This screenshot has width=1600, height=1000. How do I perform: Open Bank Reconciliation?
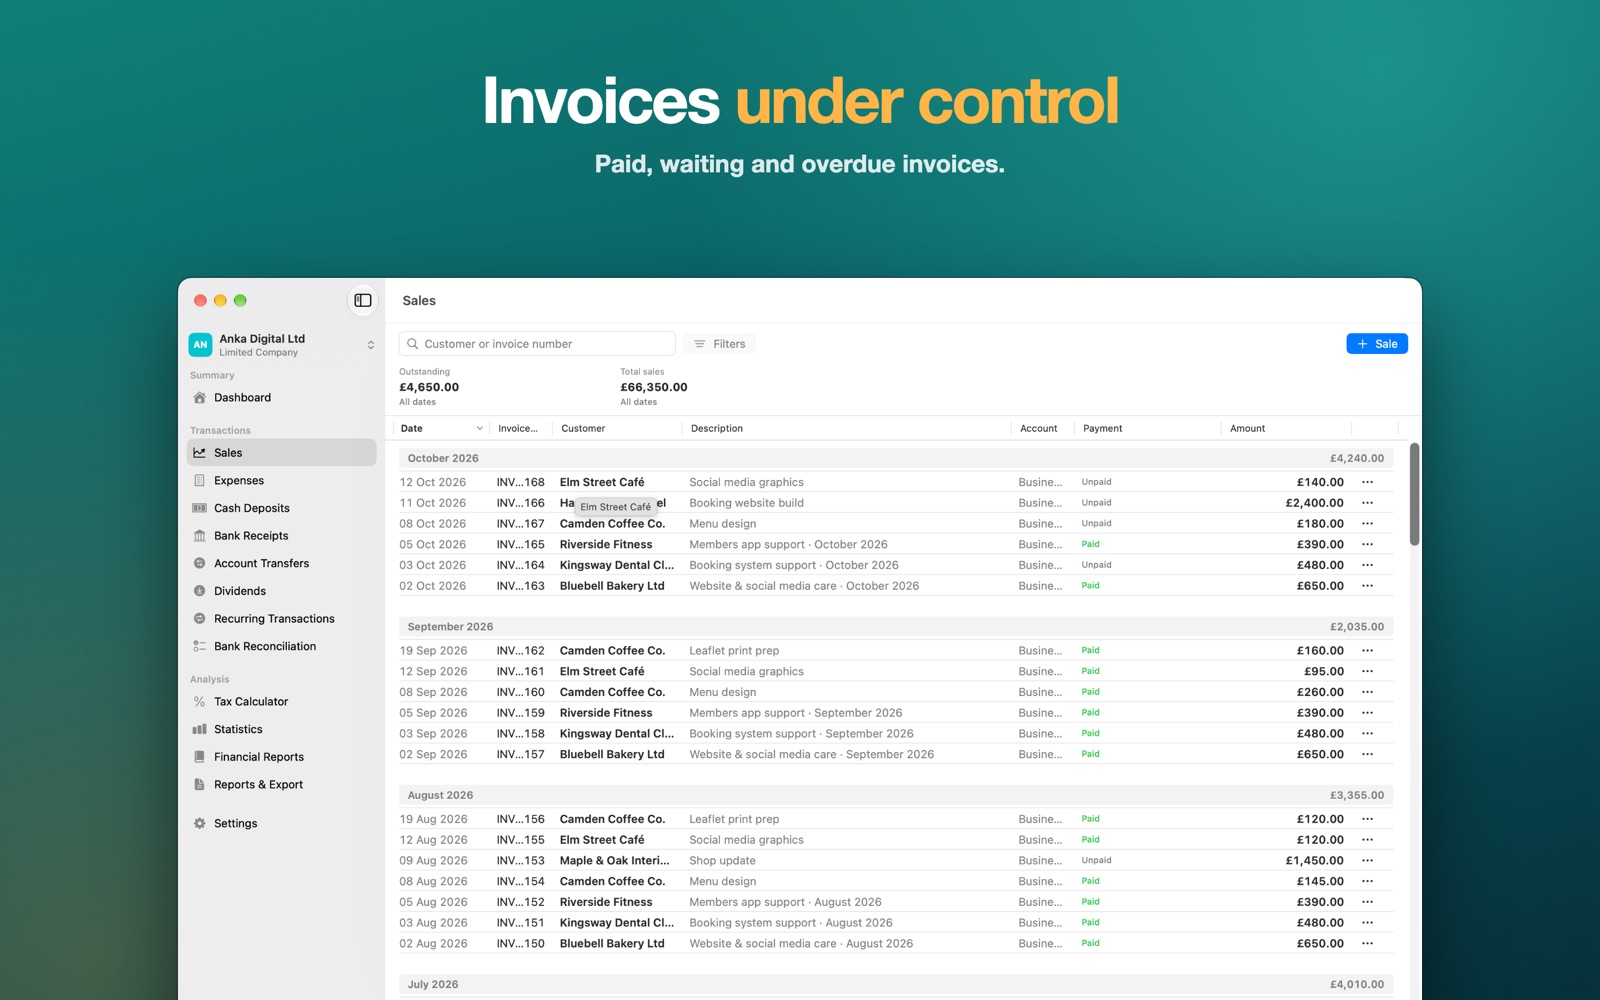pyautogui.click(x=281, y=647)
